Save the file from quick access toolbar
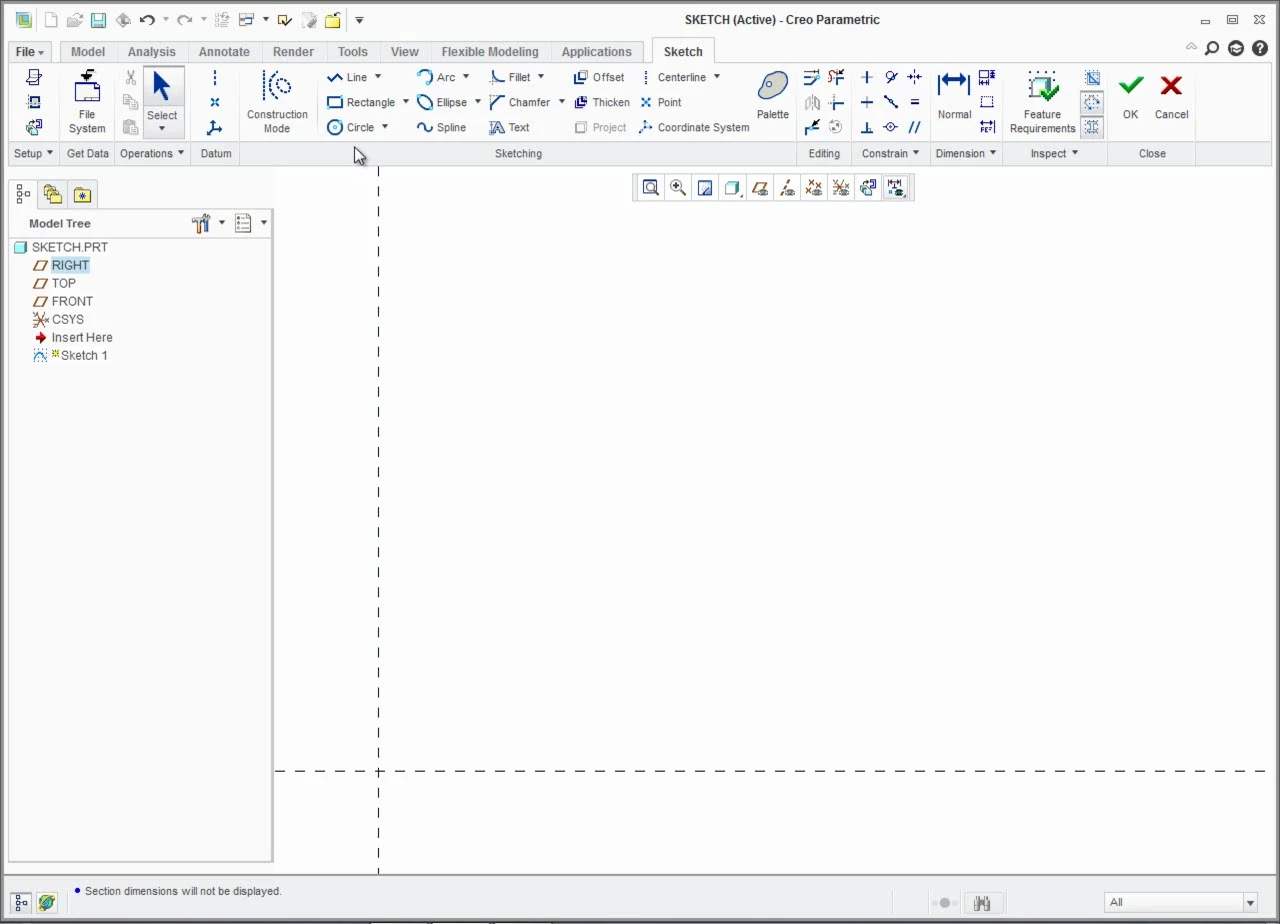Screen dimensions: 1280x924 tap(98, 20)
